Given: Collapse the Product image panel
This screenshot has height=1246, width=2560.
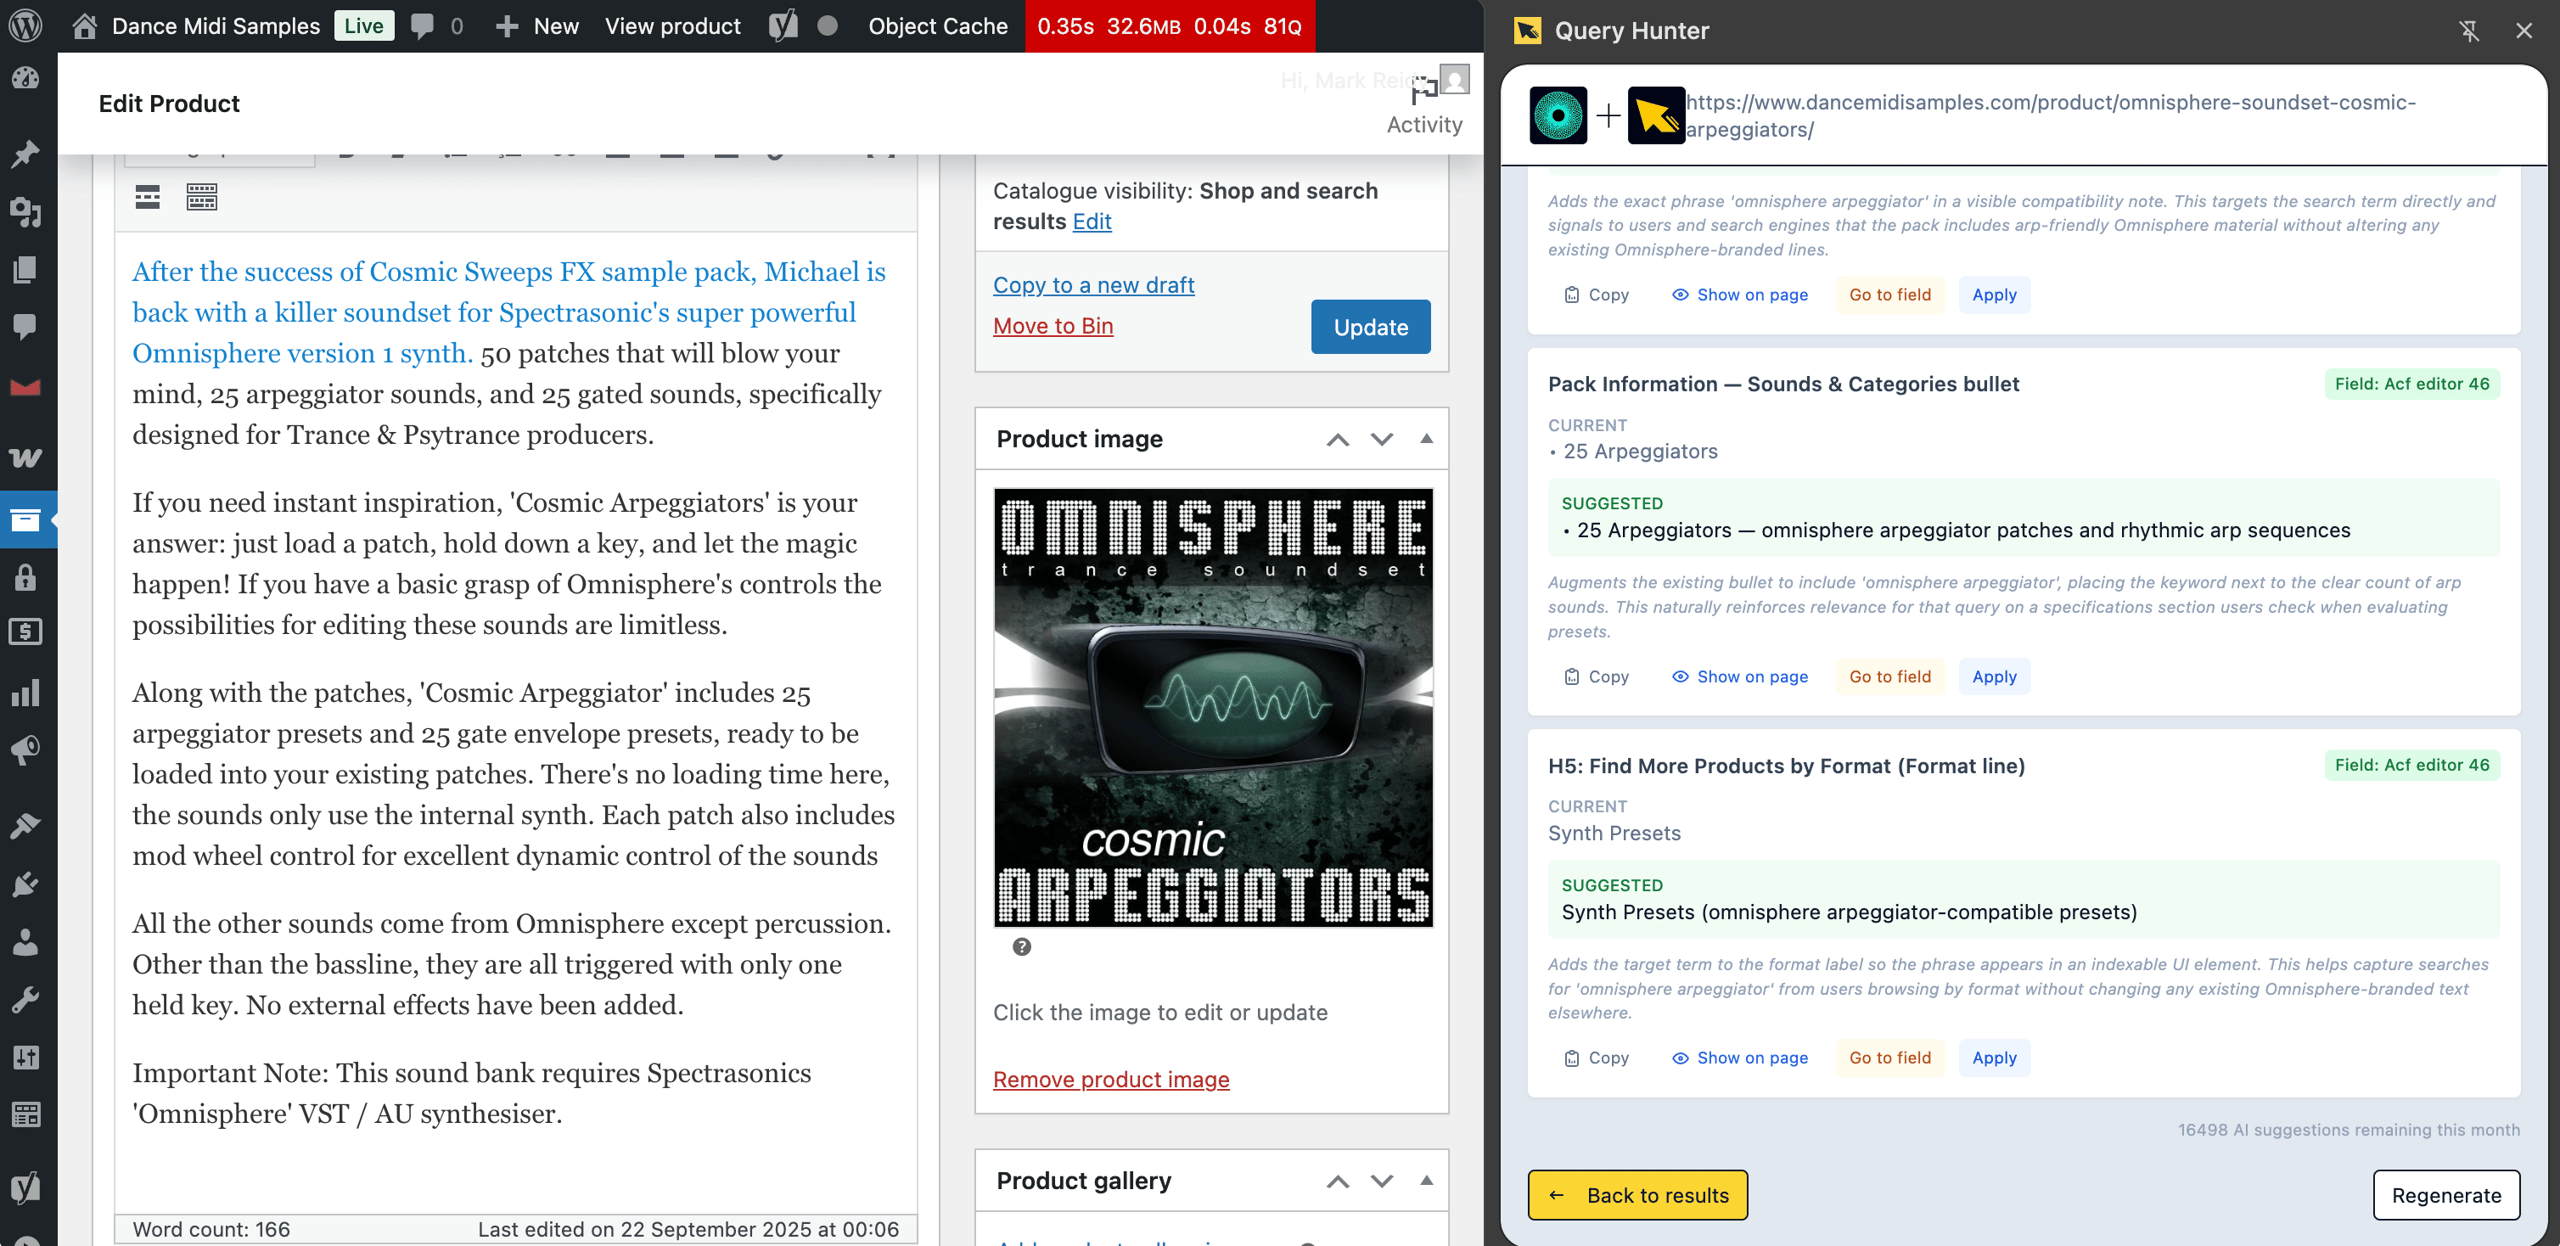Looking at the screenshot, I should point(1427,439).
